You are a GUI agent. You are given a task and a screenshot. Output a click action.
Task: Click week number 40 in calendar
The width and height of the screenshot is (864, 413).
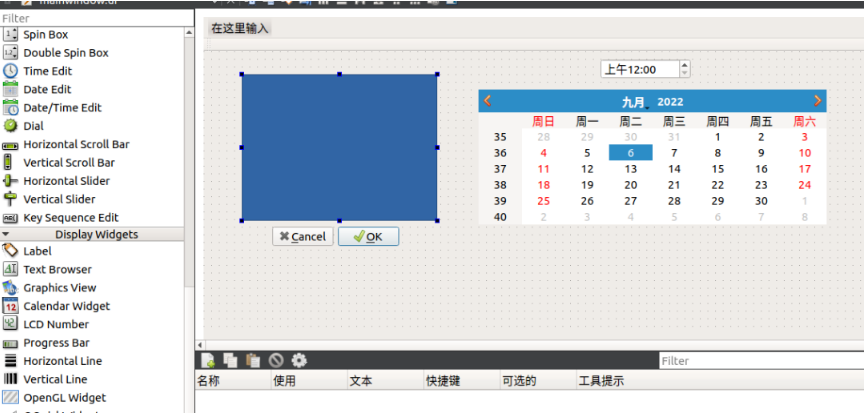coord(500,217)
